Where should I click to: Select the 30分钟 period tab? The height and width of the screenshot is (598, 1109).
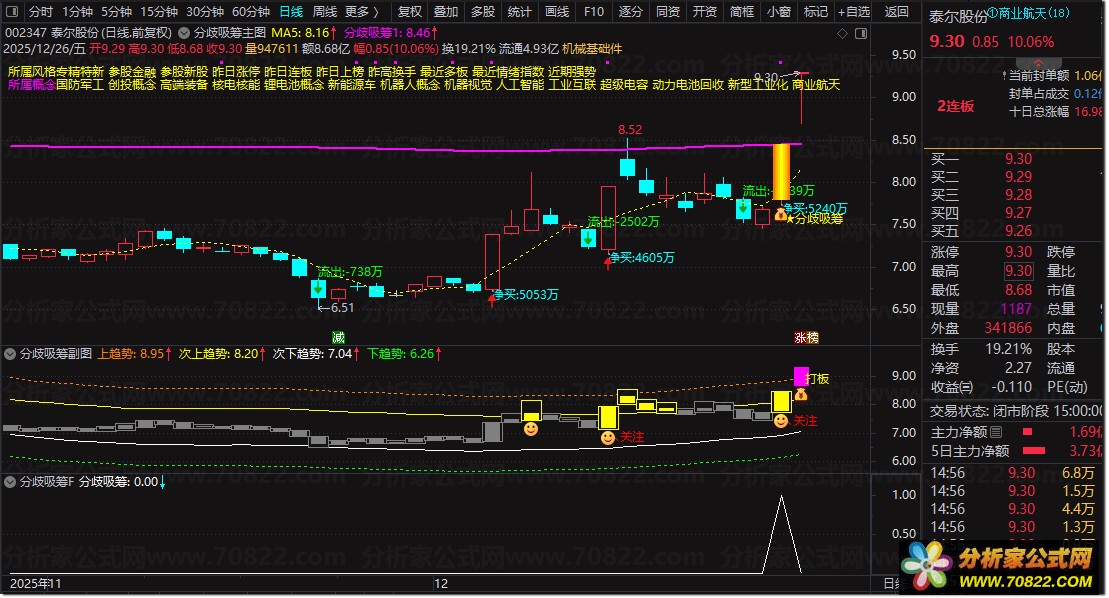(205, 11)
